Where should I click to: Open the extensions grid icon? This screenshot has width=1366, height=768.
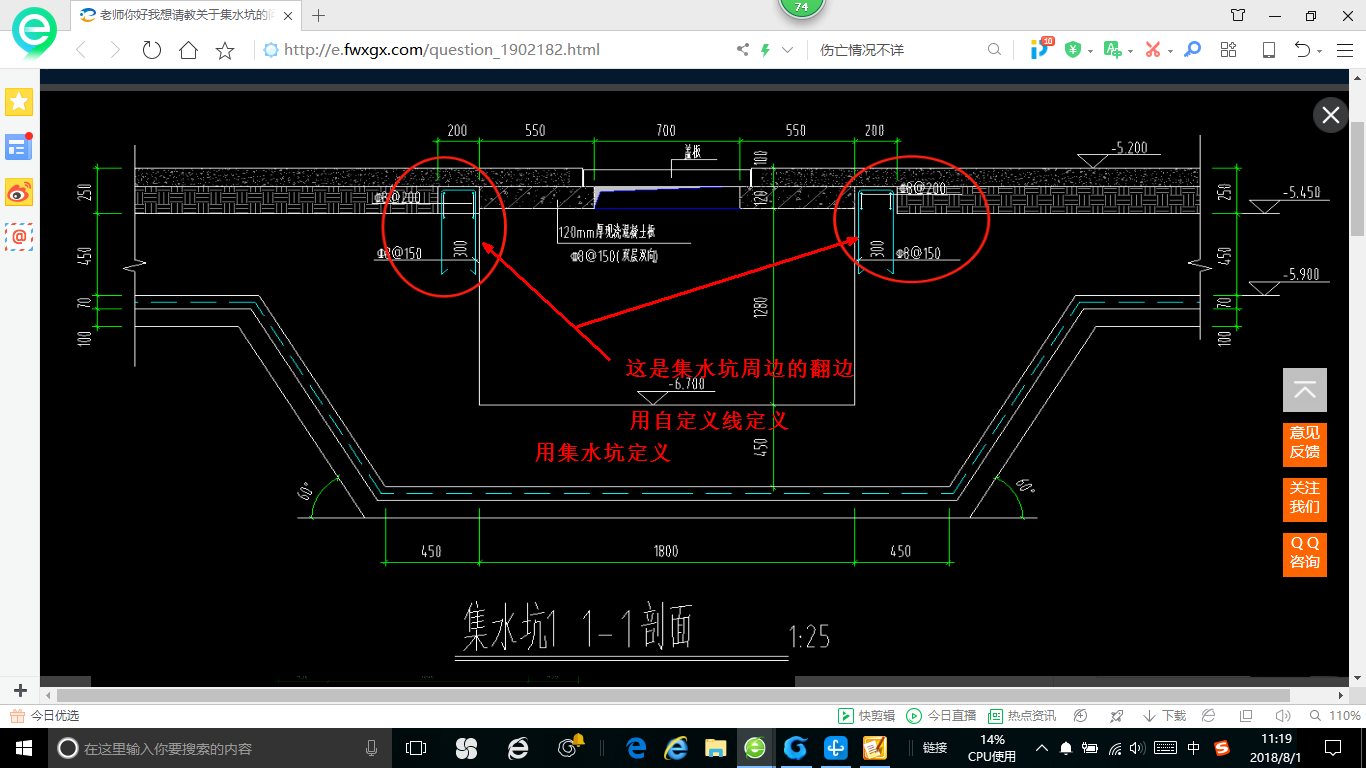(x=1229, y=50)
